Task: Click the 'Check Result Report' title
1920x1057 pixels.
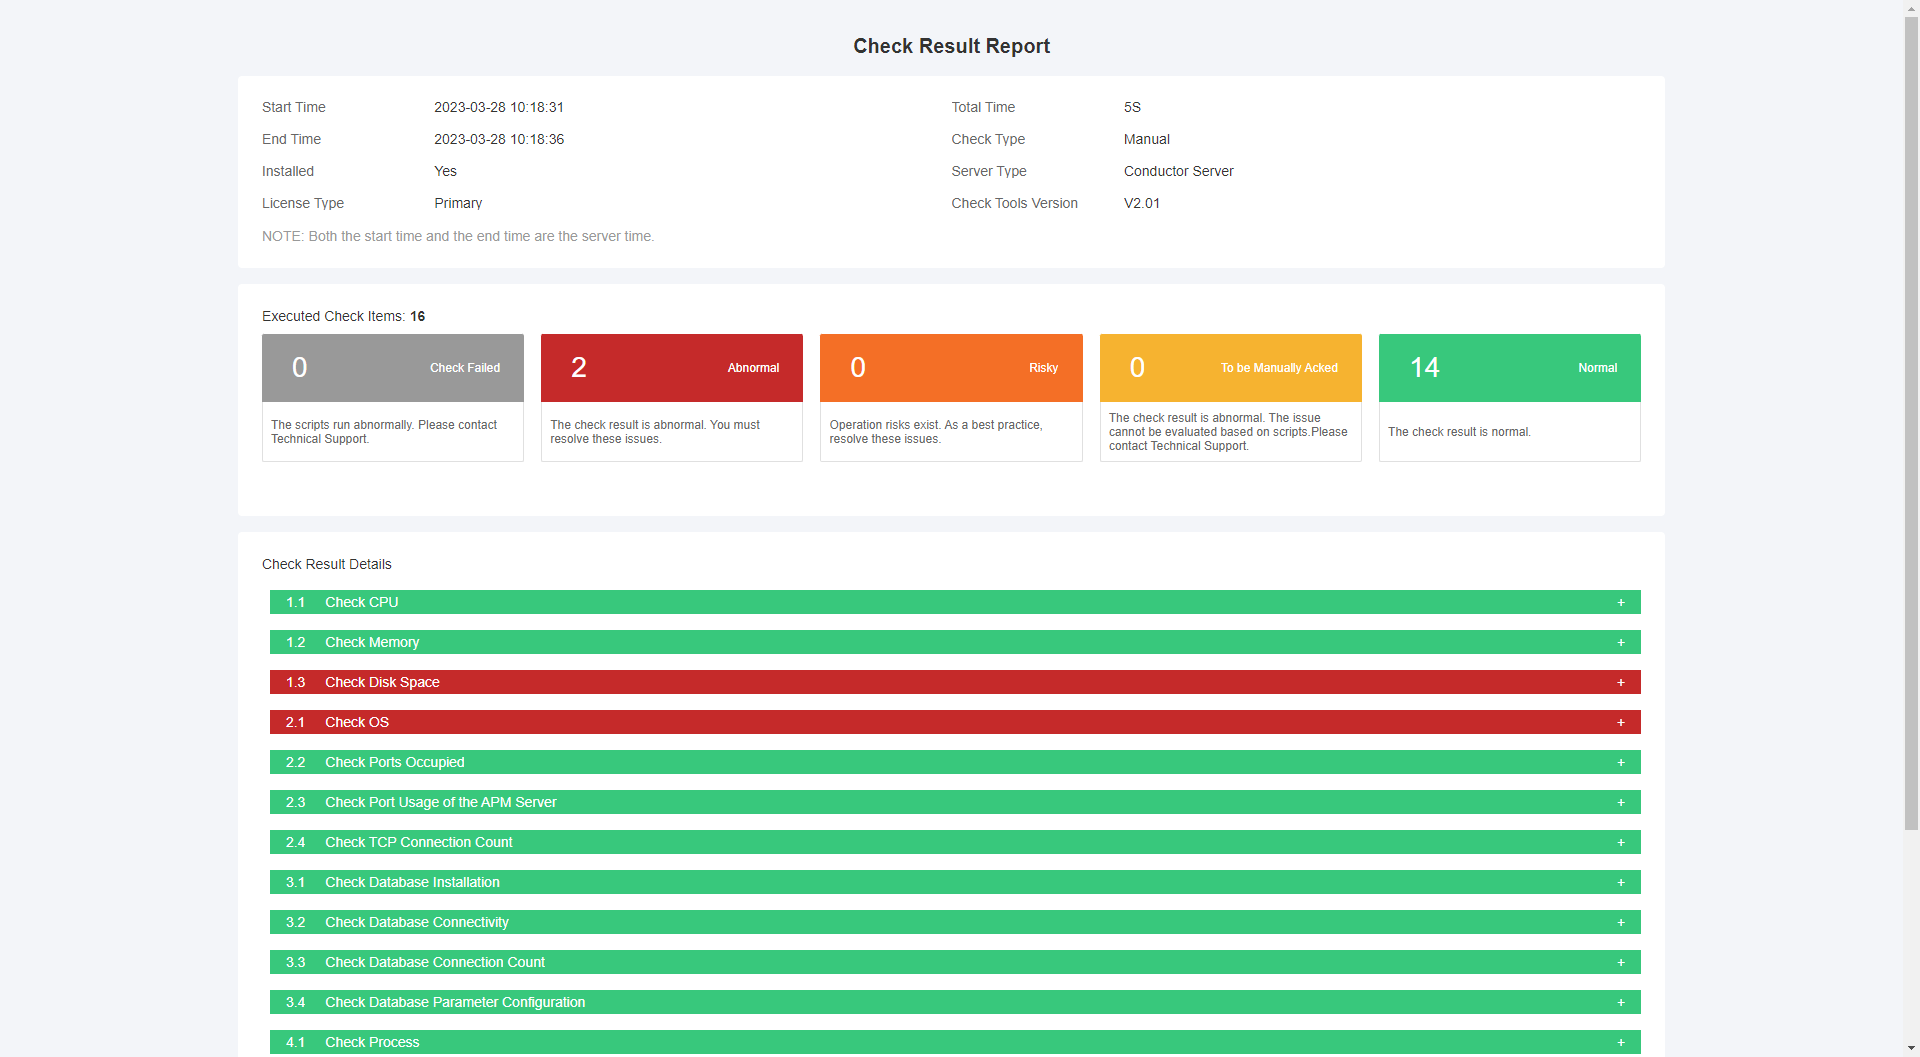Action: pos(951,46)
